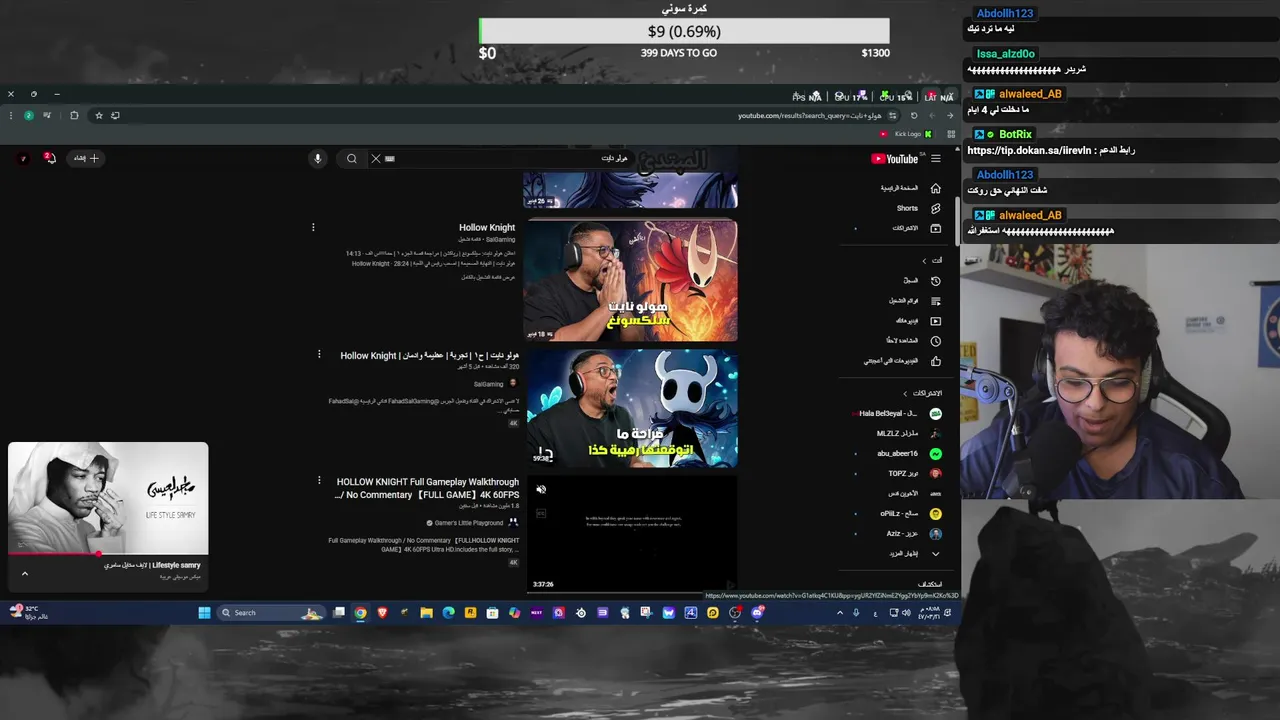Viewport: 1280px width, 720px height.
Task: Start voice search with the microphone
Action: click(x=318, y=158)
